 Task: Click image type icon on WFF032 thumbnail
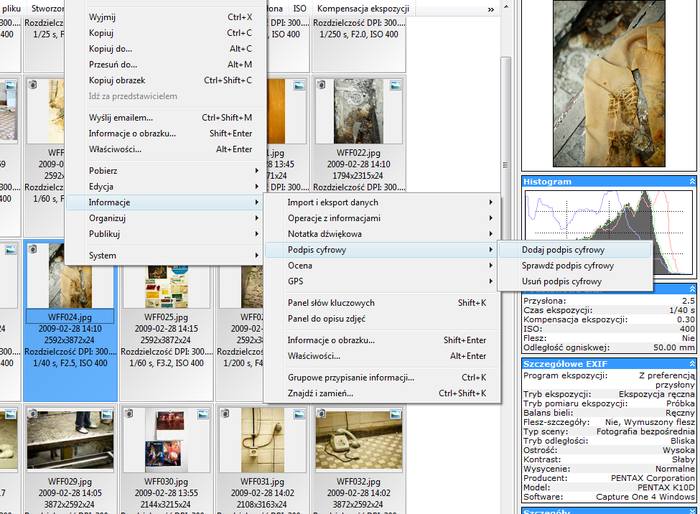[x=395, y=414]
